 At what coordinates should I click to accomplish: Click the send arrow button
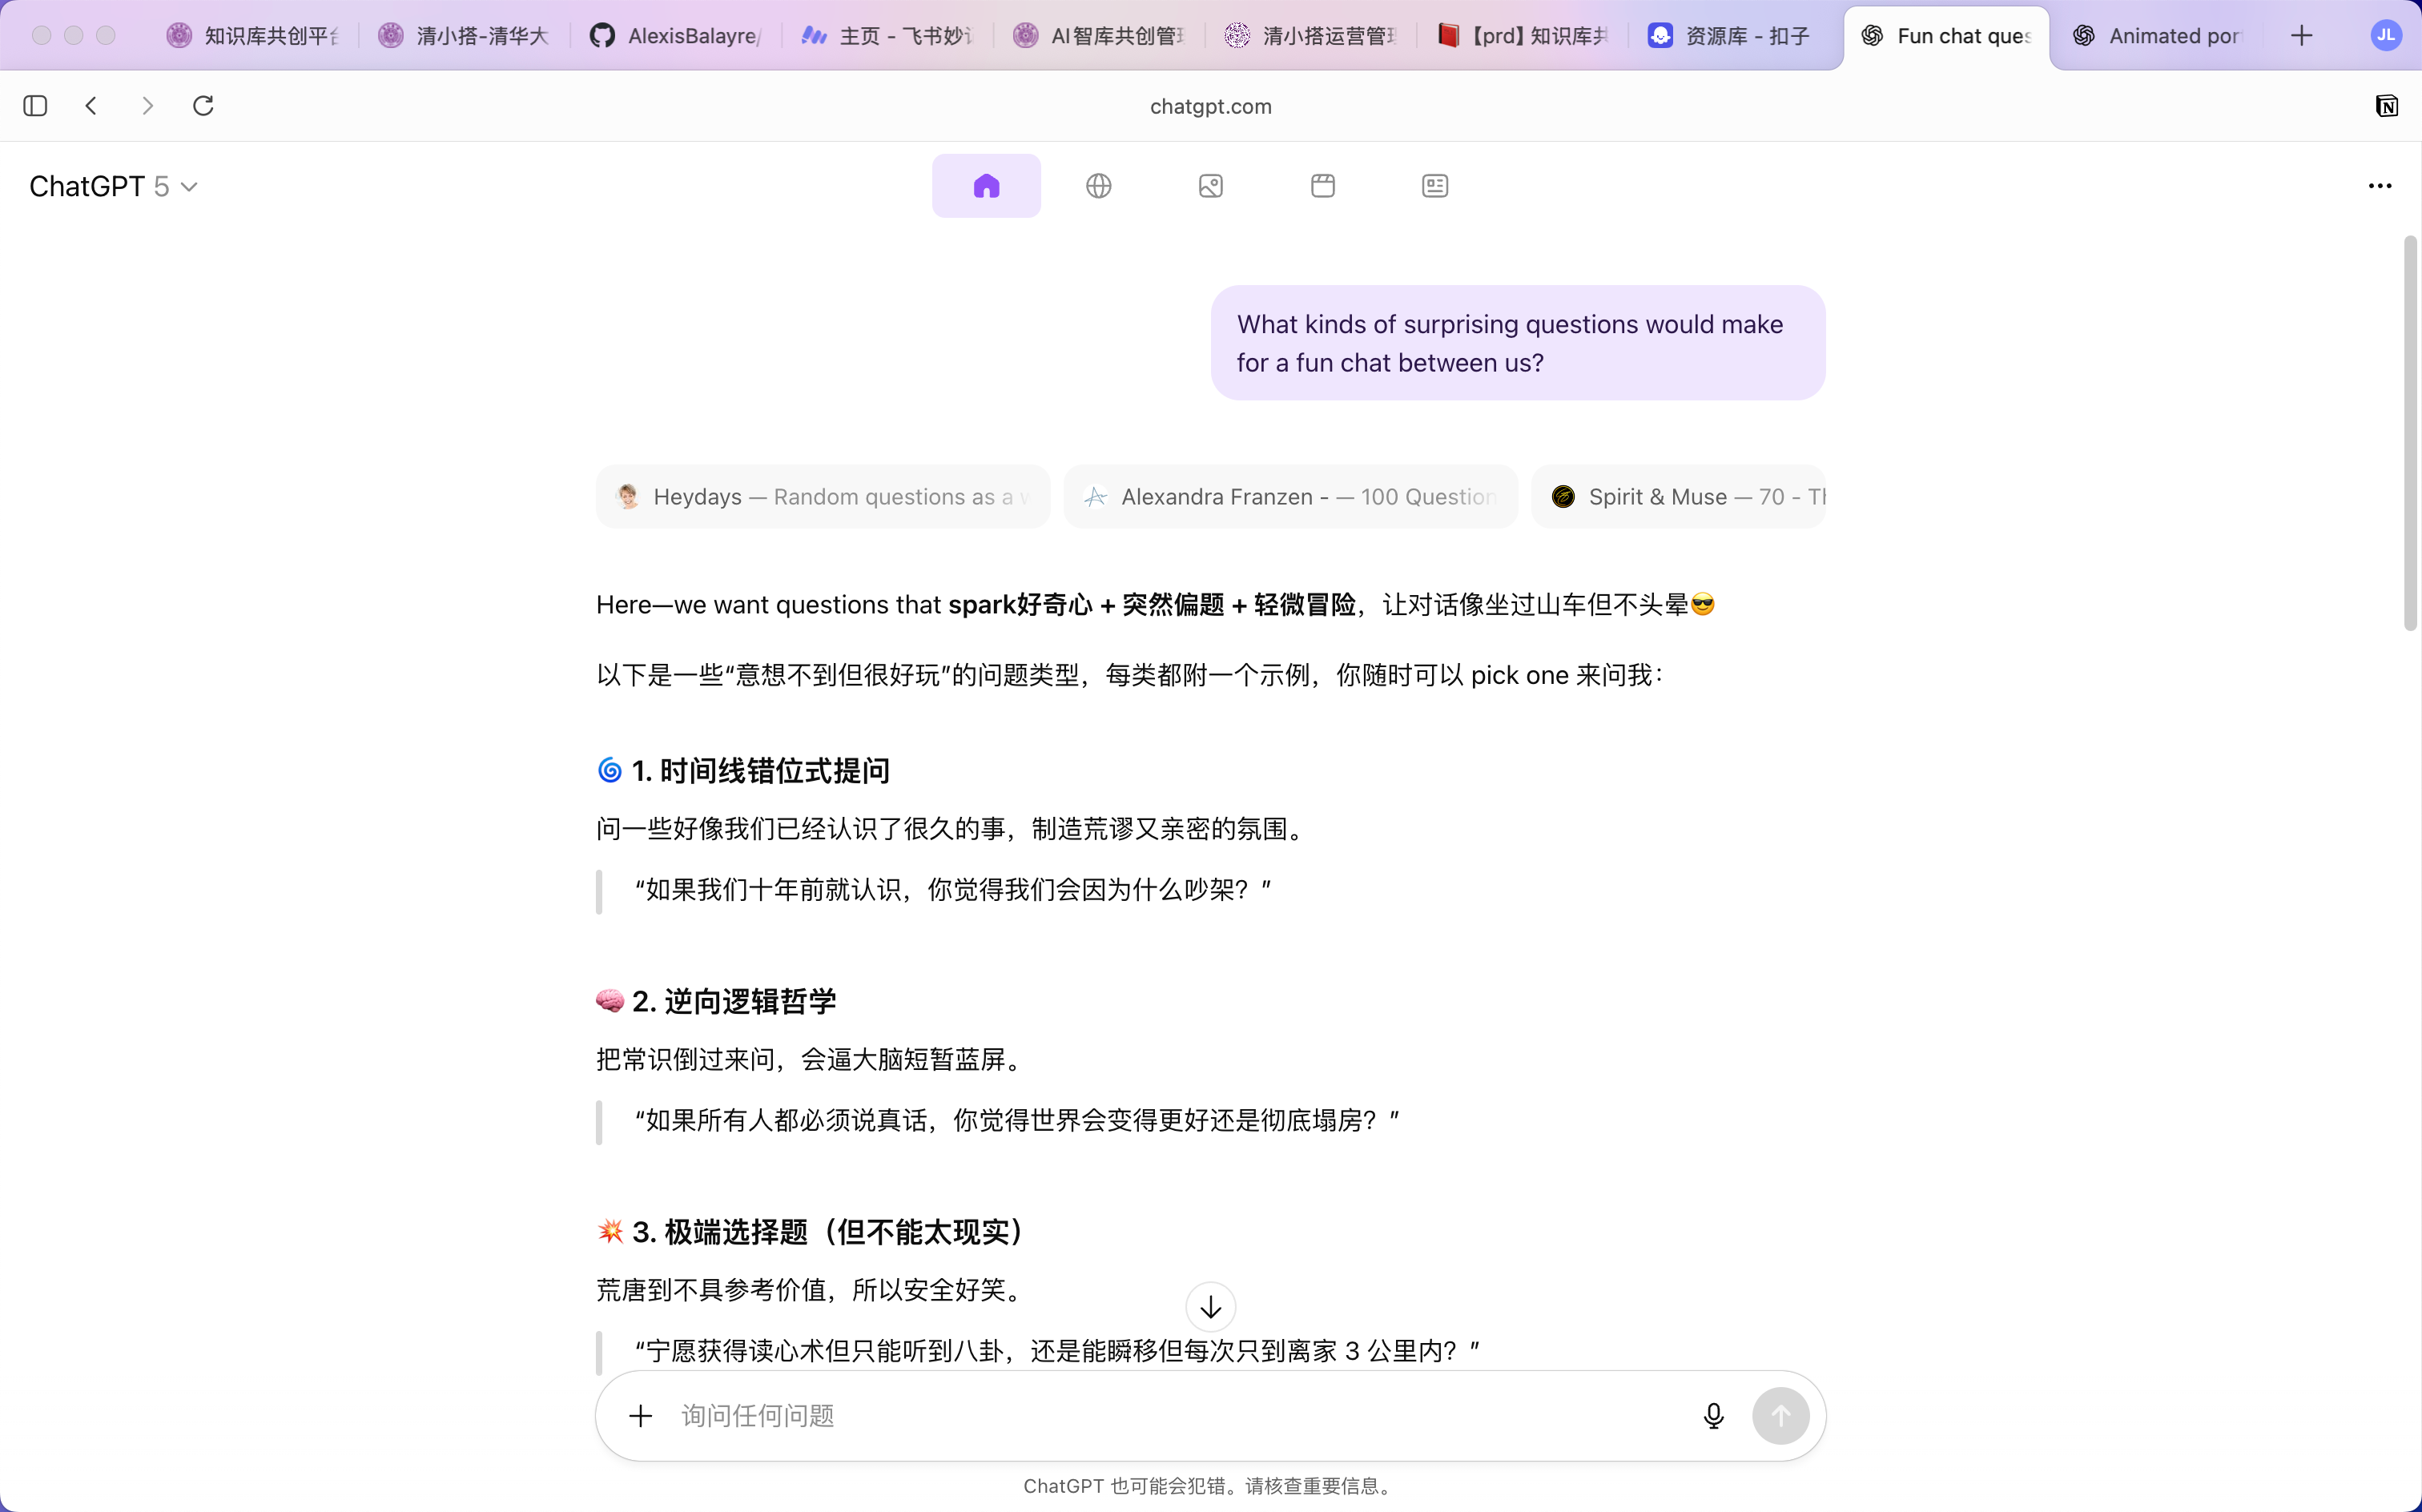1780,1415
